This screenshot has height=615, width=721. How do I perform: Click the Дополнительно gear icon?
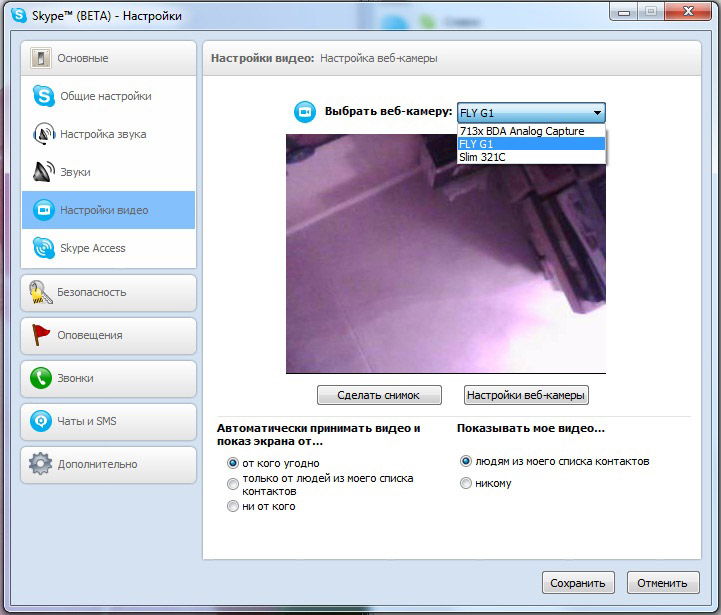pyautogui.click(x=40, y=464)
